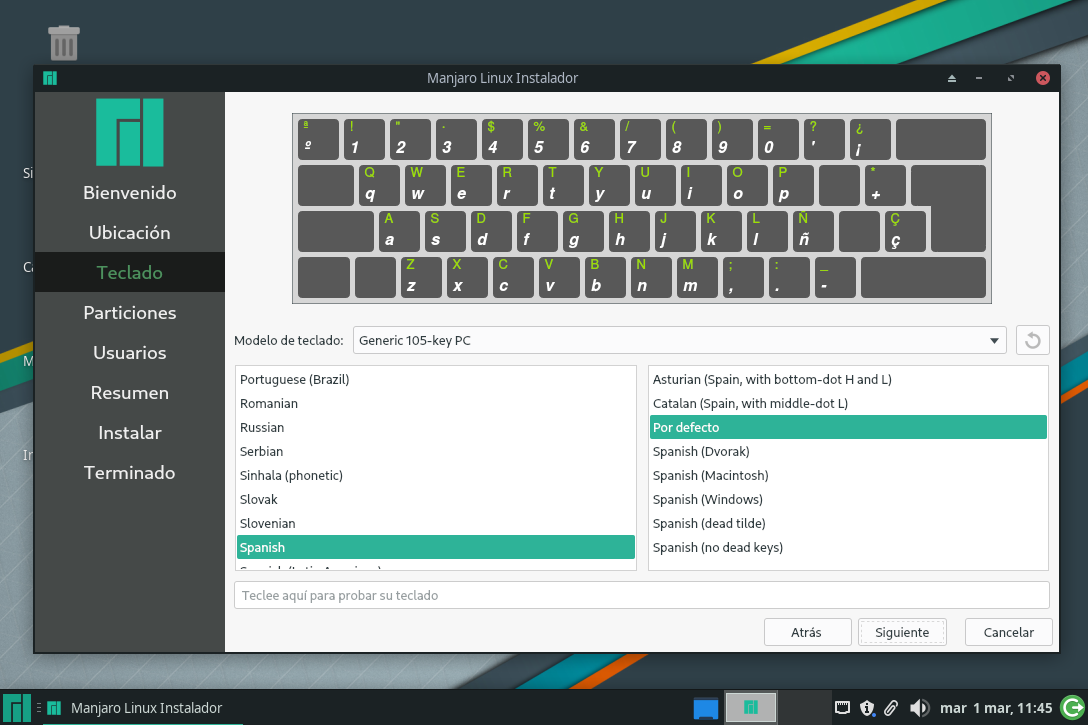
Task: Open the network connection tray icon
Action: click(844, 707)
